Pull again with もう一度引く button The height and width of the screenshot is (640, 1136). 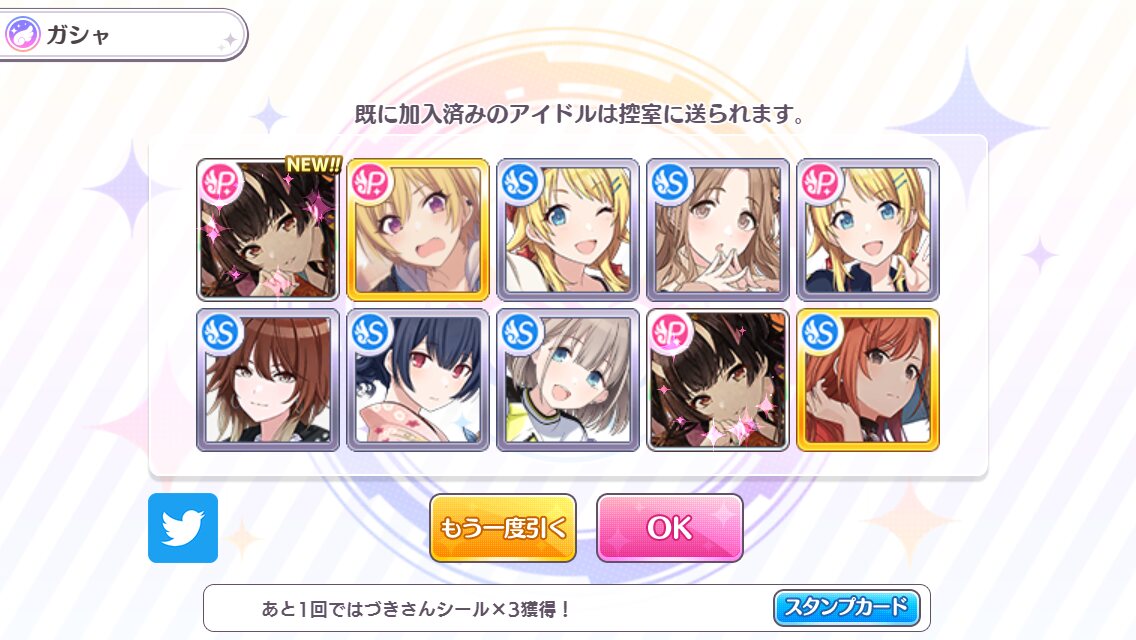[503, 528]
